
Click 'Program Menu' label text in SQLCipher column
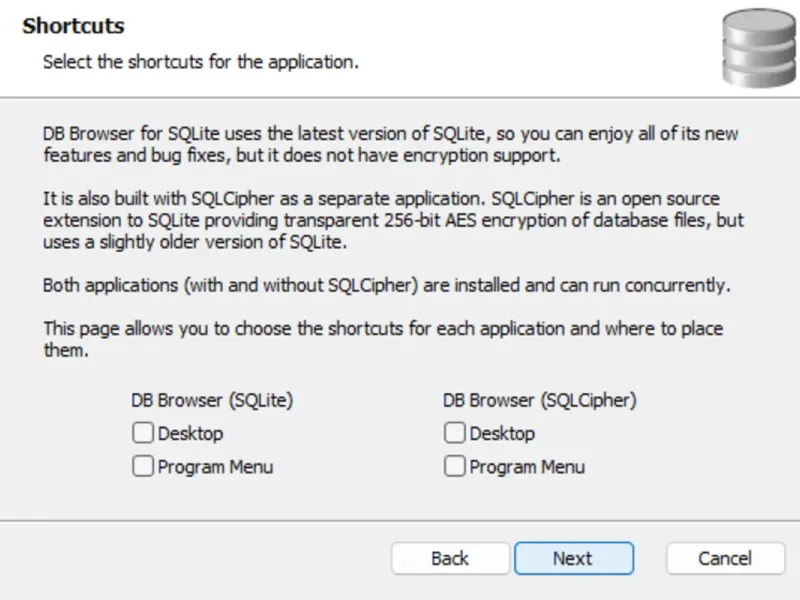[527, 466]
